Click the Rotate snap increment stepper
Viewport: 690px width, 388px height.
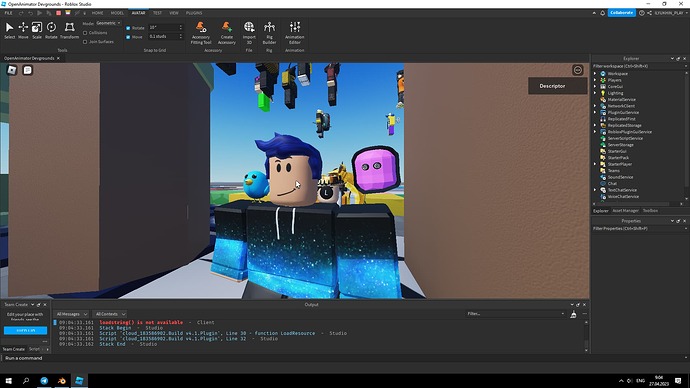(x=180, y=27)
